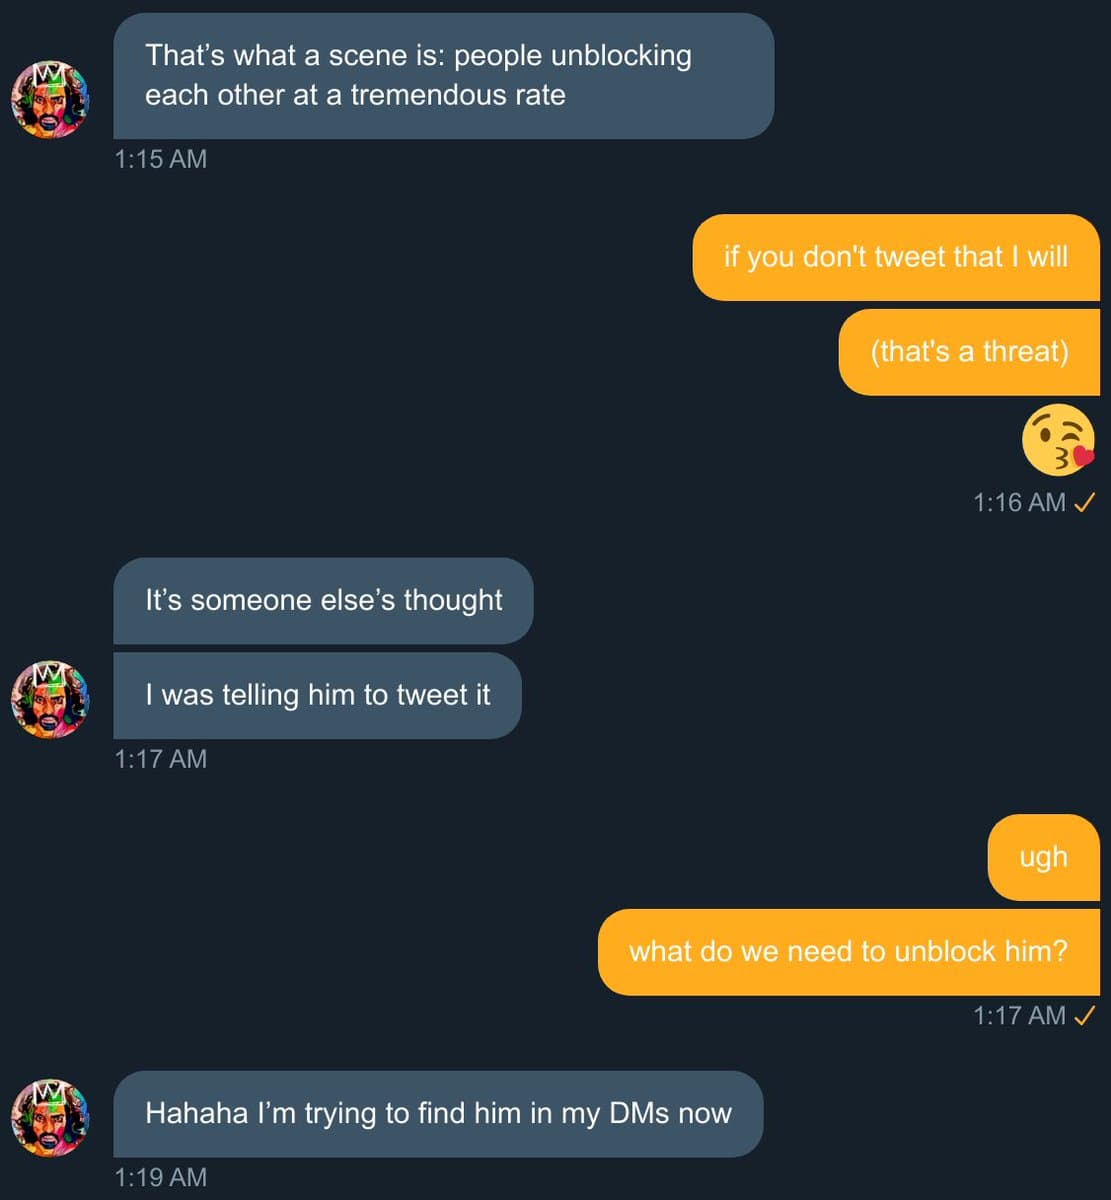Click the 1:19 AM timestamp
Viewport: 1111px width, 1200px height.
tap(161, 1177)
